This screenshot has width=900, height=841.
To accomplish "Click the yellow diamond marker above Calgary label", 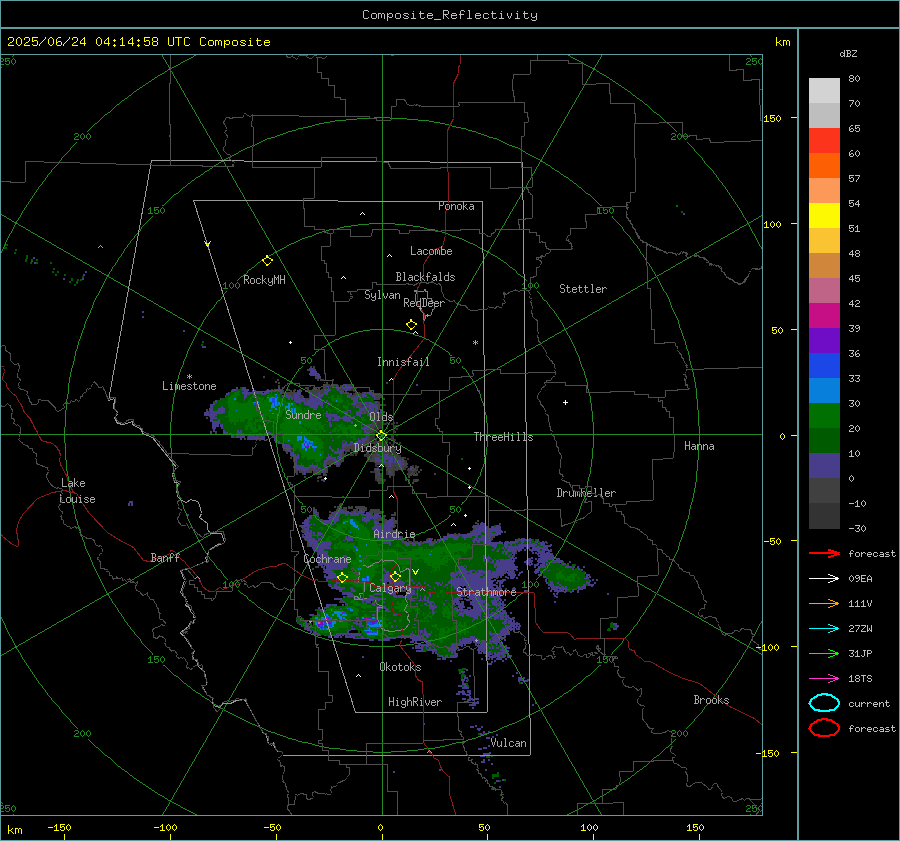I will (395, 576).
